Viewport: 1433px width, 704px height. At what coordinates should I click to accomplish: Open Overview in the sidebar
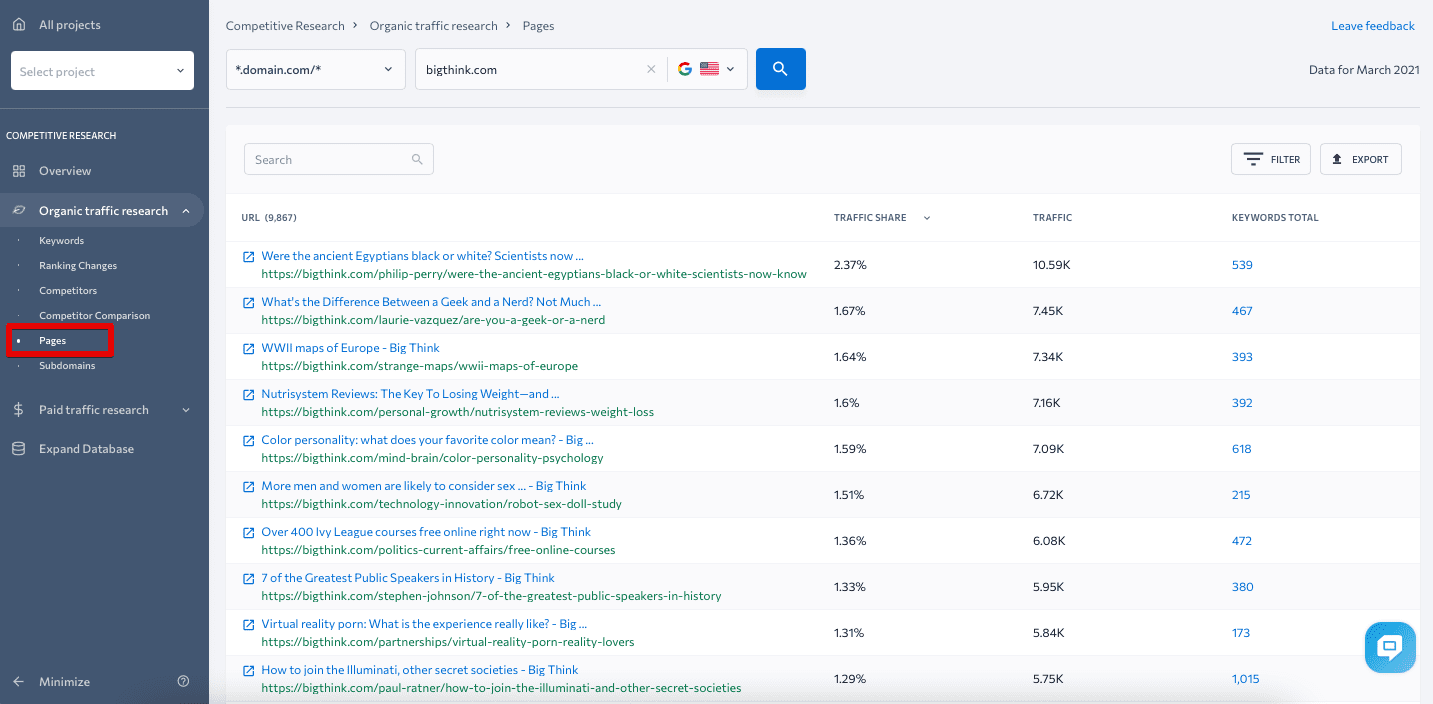pyautogui.click(x=65, y=171)
